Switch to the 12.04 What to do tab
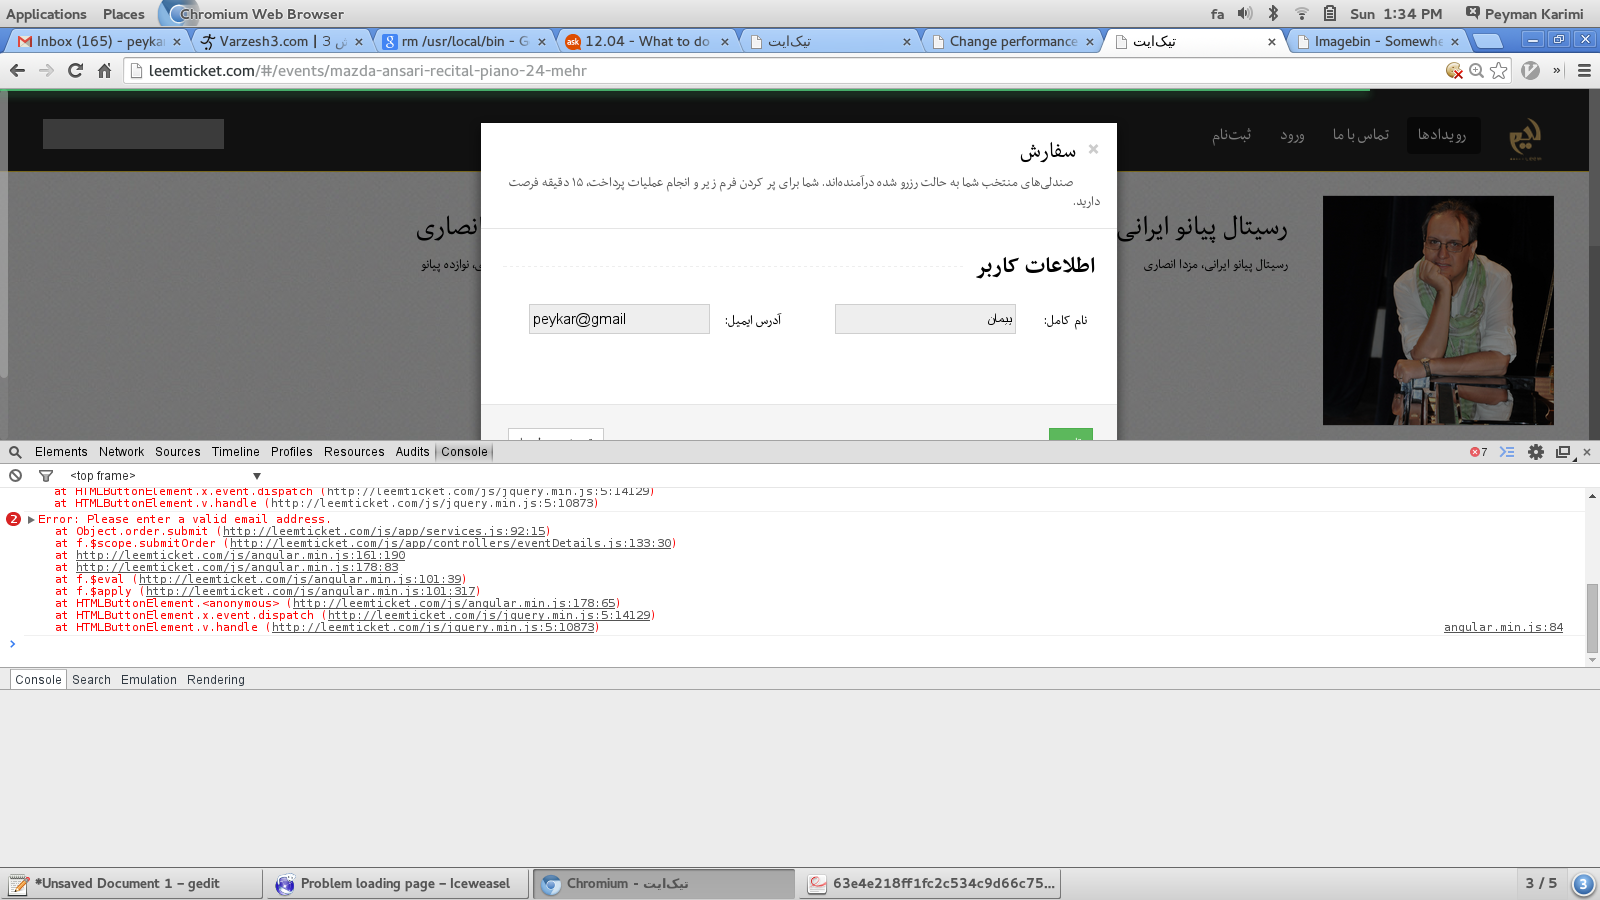 [645, 41]
